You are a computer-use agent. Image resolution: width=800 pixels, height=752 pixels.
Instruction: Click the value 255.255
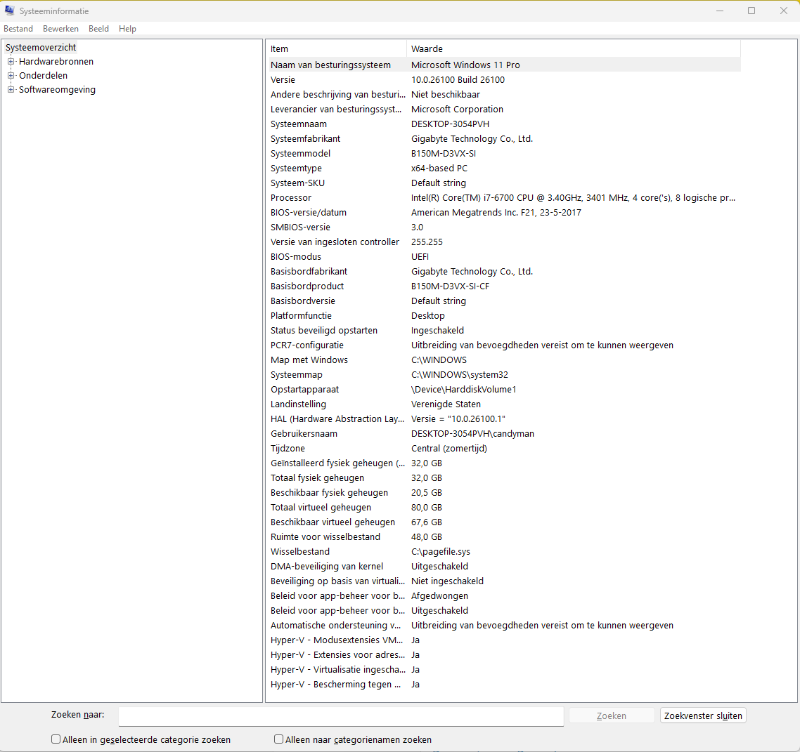427,242
